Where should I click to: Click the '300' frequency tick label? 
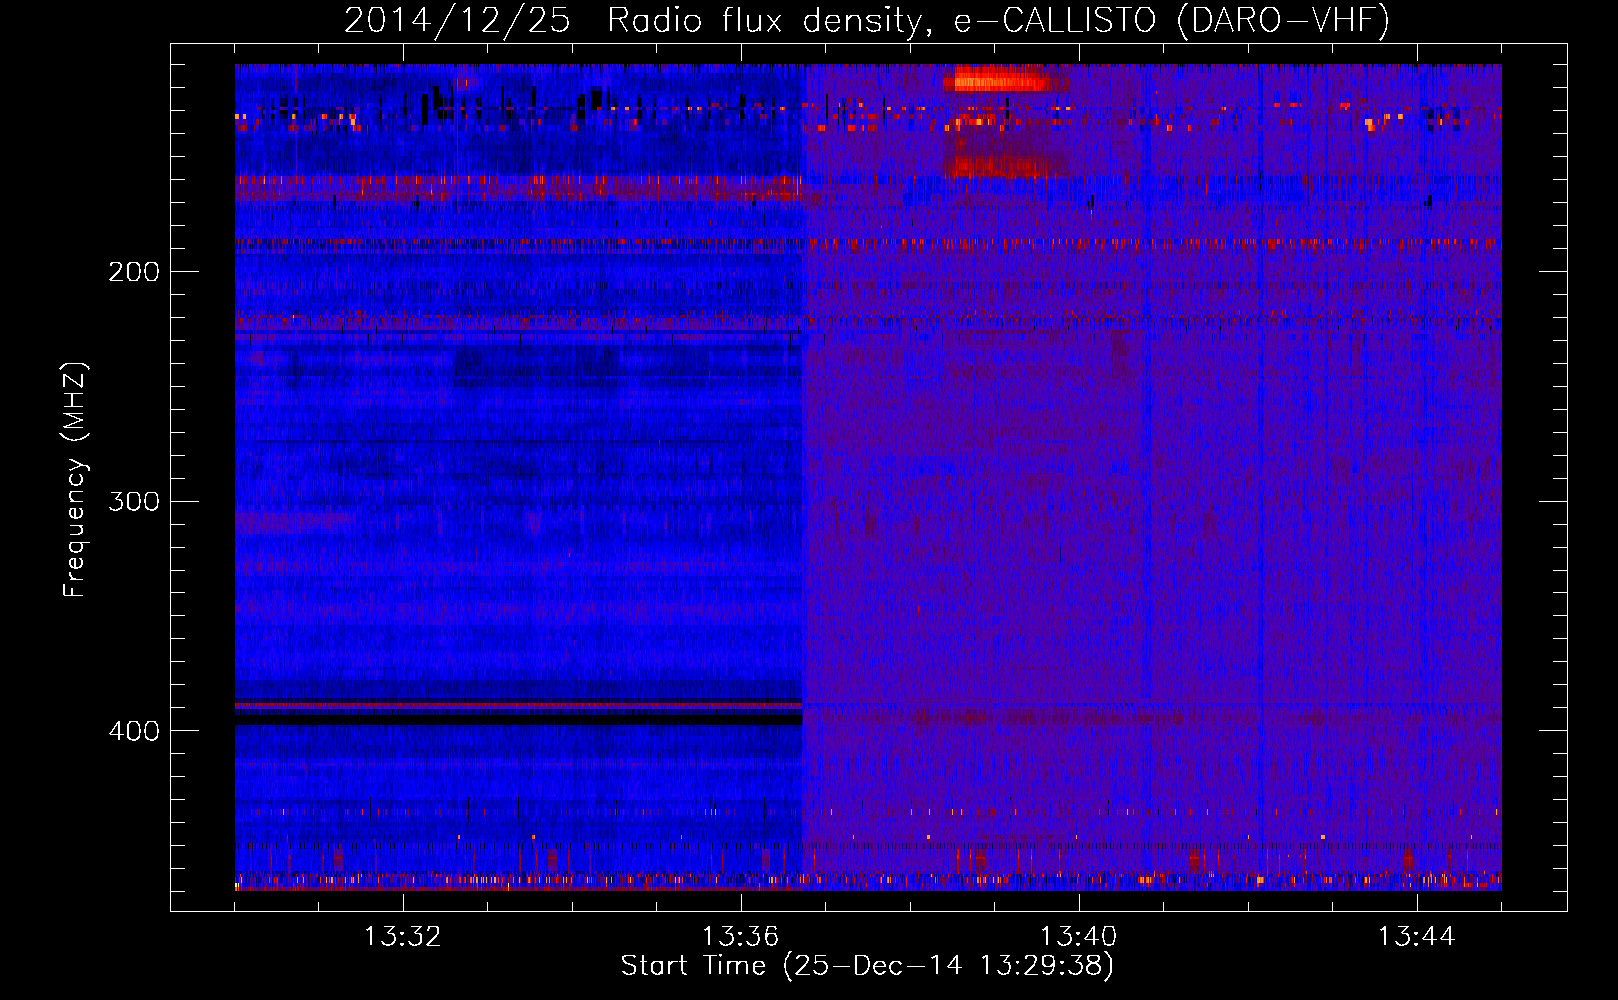(x=134, y=501)
